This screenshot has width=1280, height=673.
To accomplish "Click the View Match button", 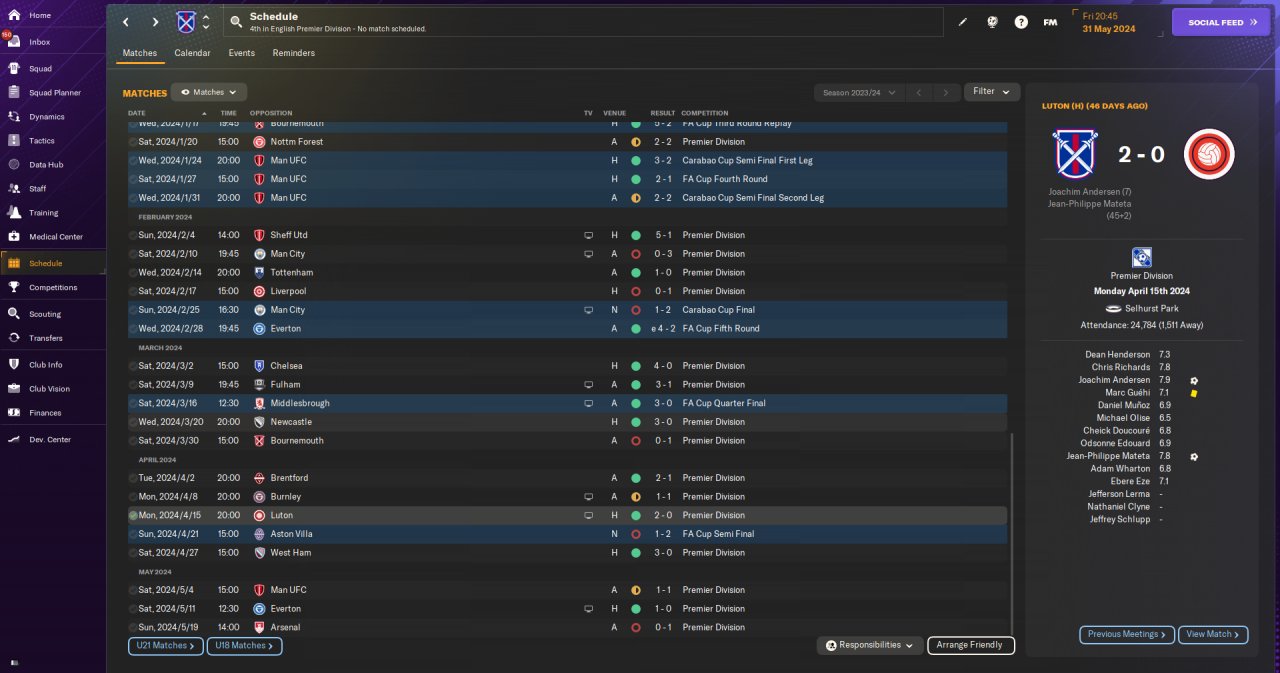I will tap(1214, 634).
